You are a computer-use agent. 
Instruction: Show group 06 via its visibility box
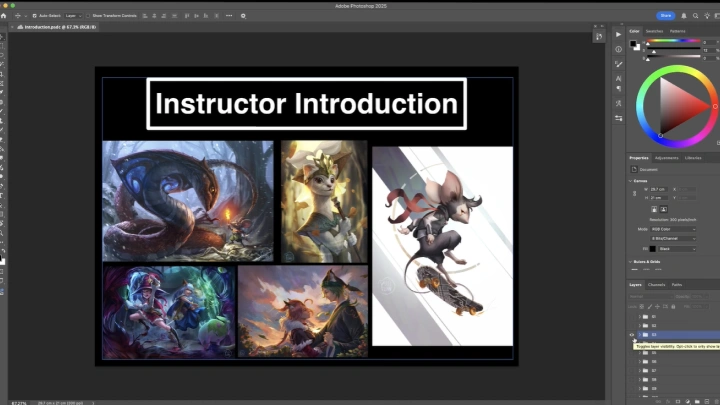pyautogui.click(x=632, y=361)
